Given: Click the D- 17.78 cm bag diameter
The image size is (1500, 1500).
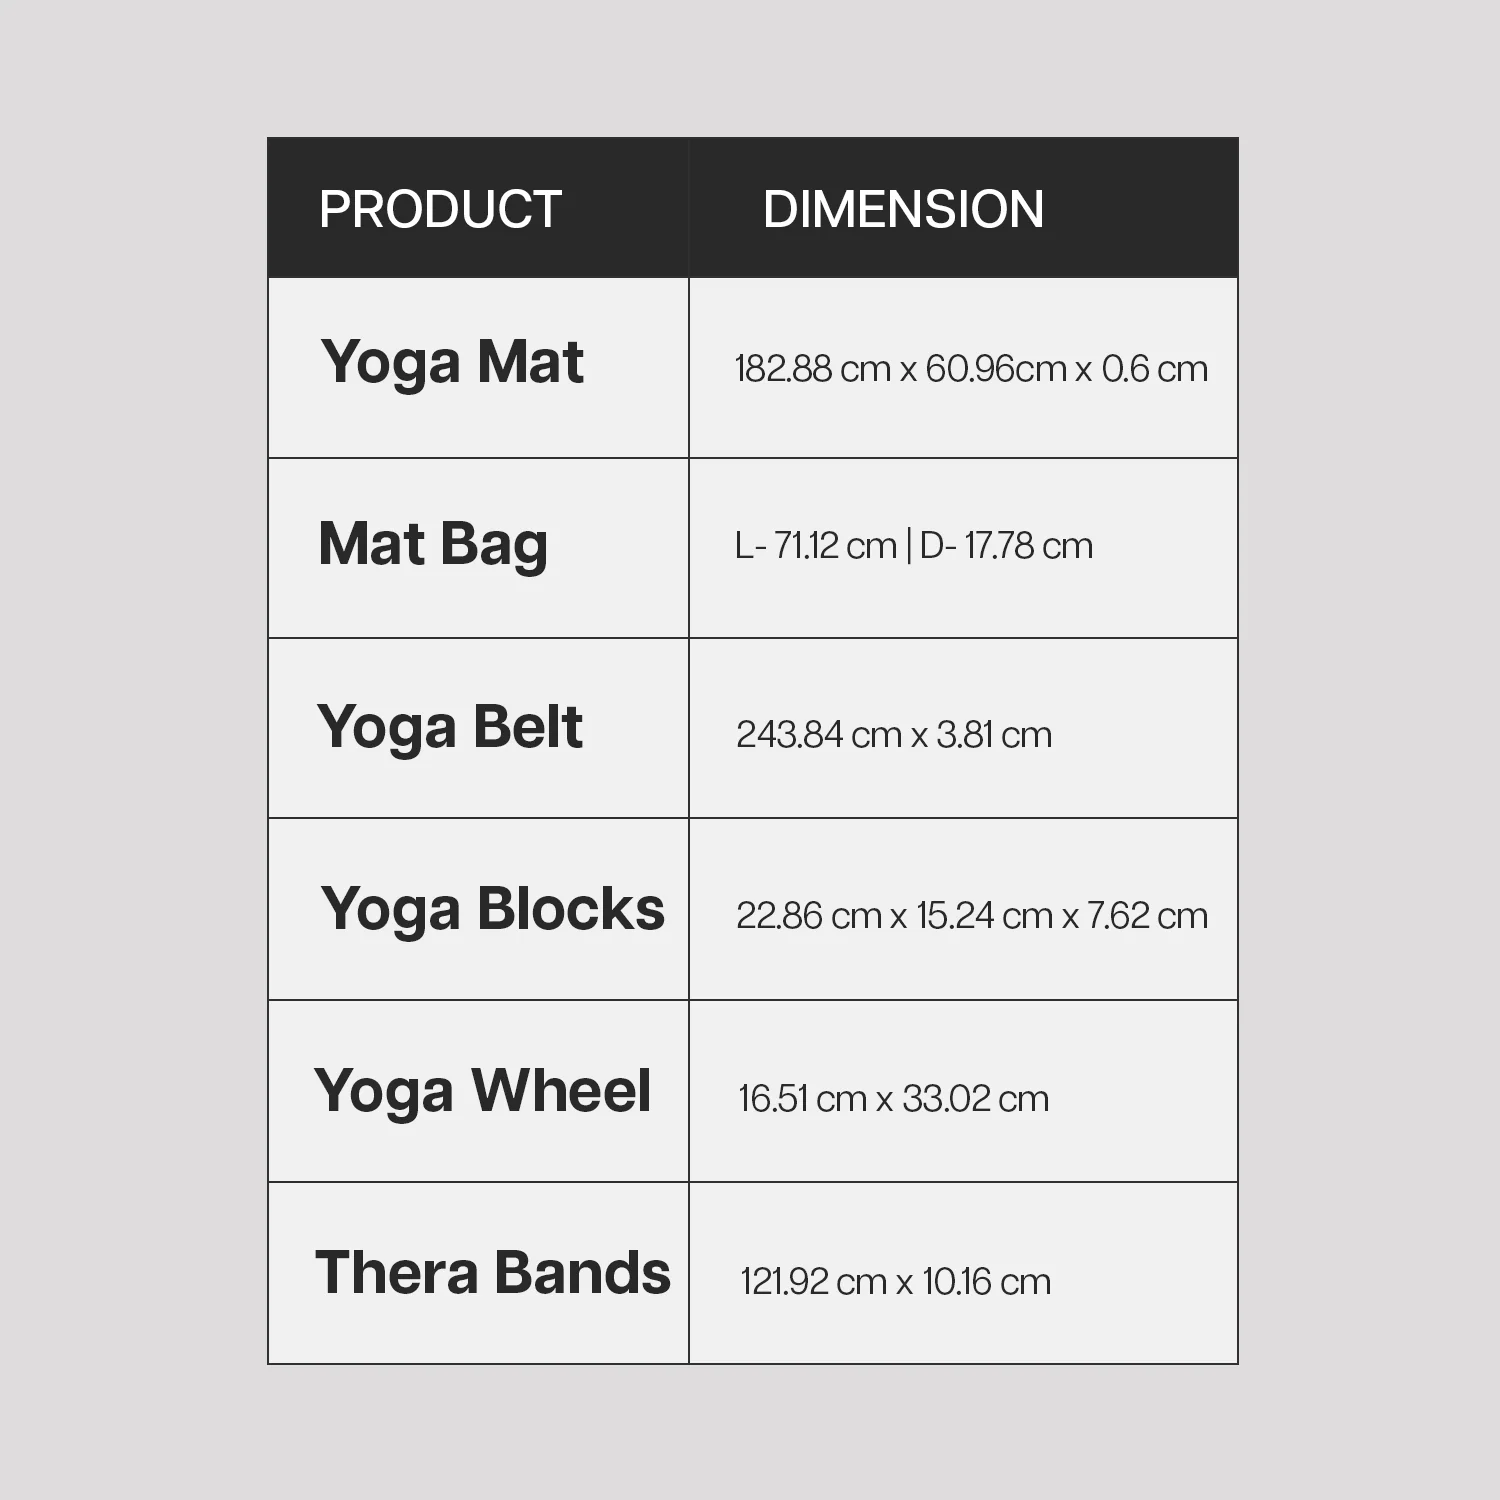Looking at the screenshot, I should pos(1006,546).
